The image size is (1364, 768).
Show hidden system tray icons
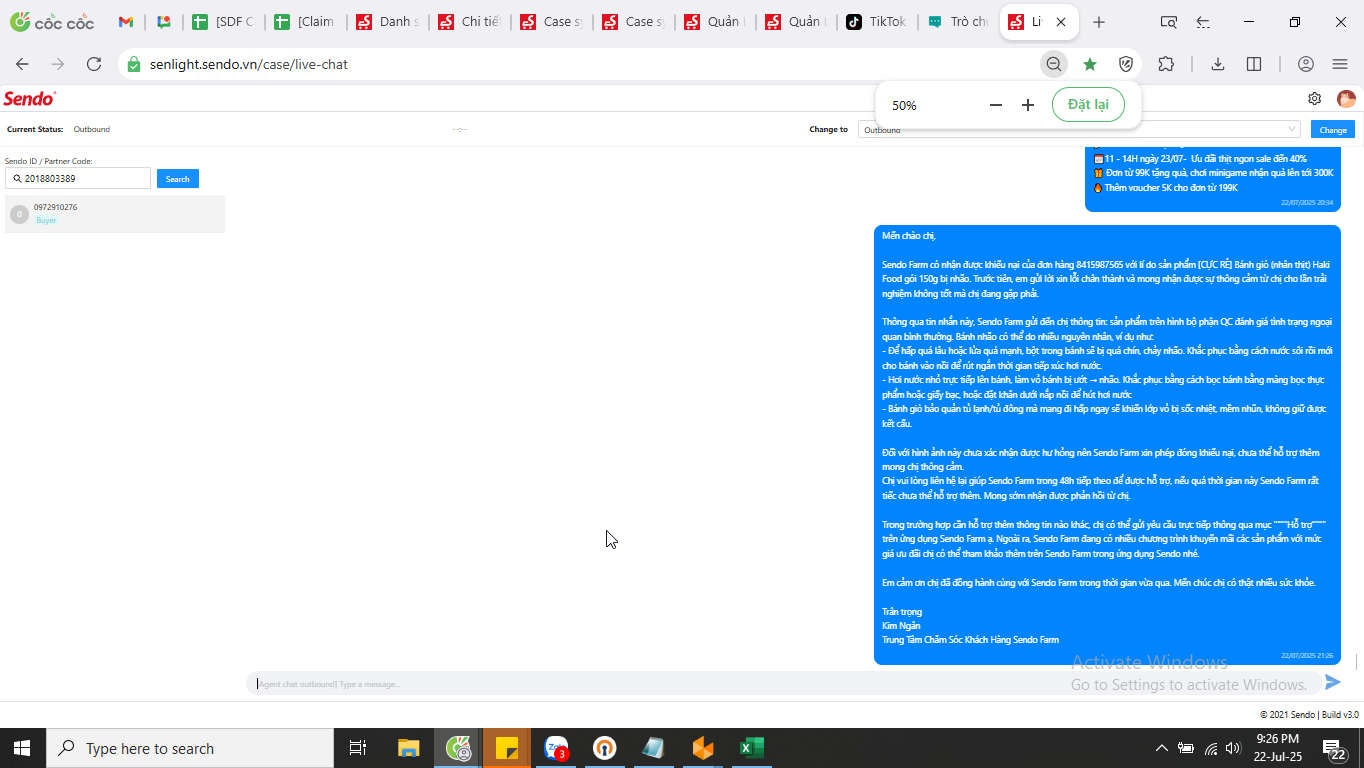(1161, 748)
